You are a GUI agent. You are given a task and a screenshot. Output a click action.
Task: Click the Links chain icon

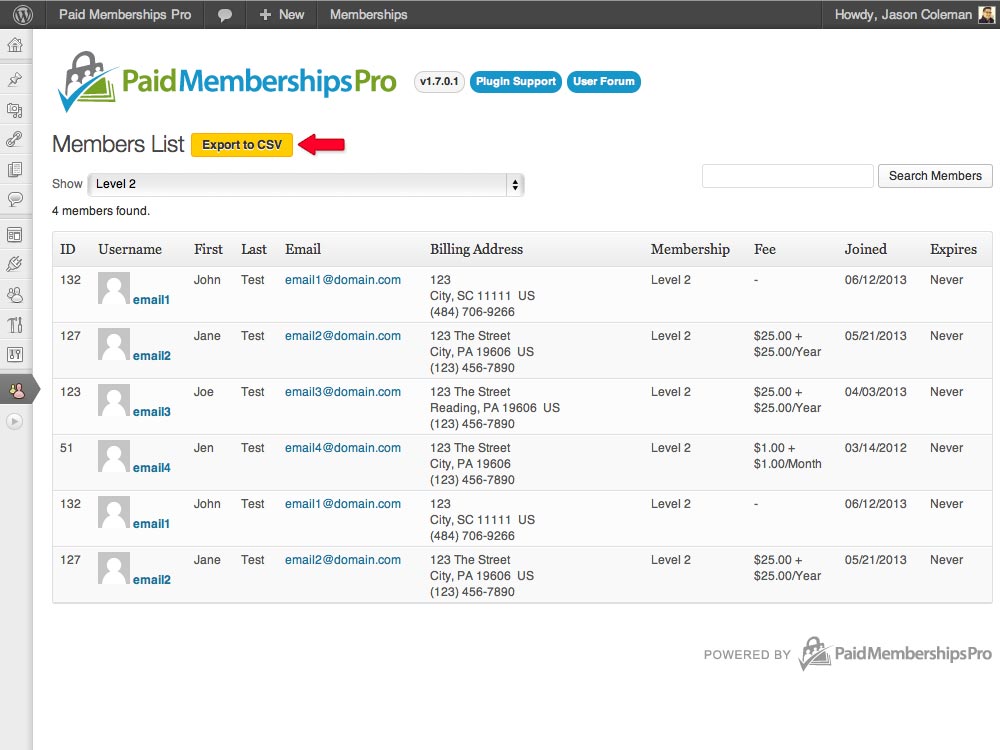pyautogui.click(x=15, y=140)
